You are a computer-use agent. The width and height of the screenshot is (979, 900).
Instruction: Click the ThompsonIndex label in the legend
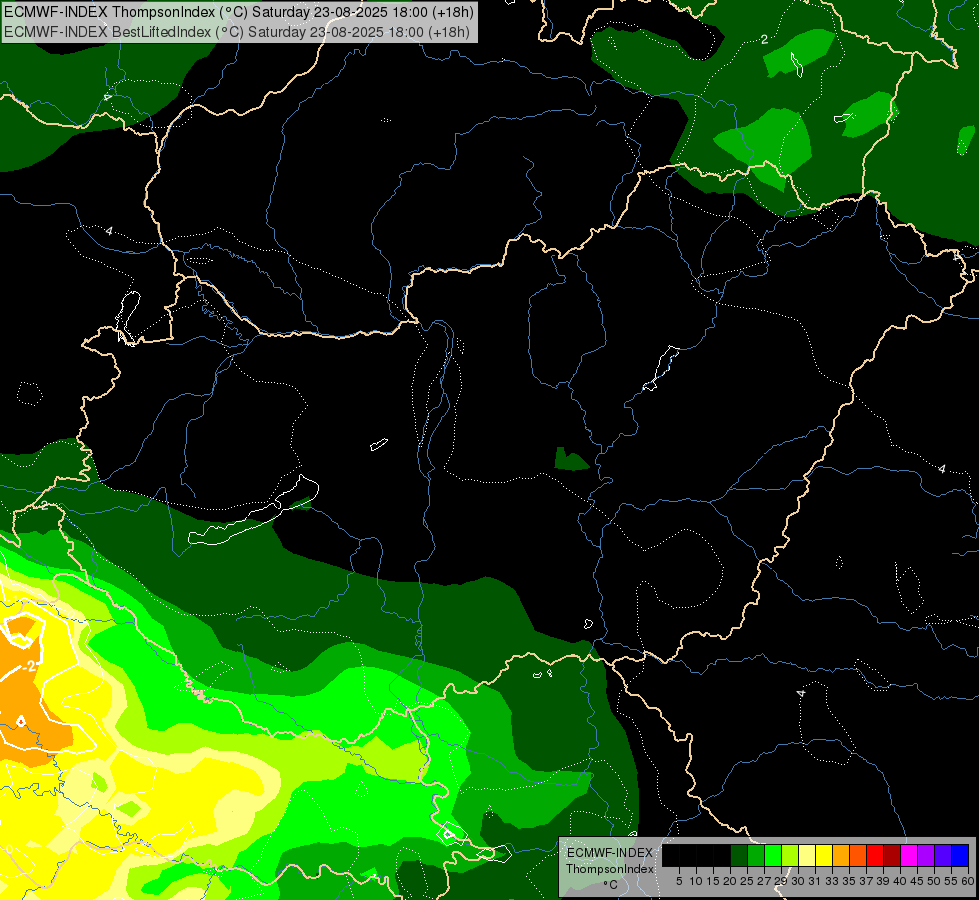[610, 869]
